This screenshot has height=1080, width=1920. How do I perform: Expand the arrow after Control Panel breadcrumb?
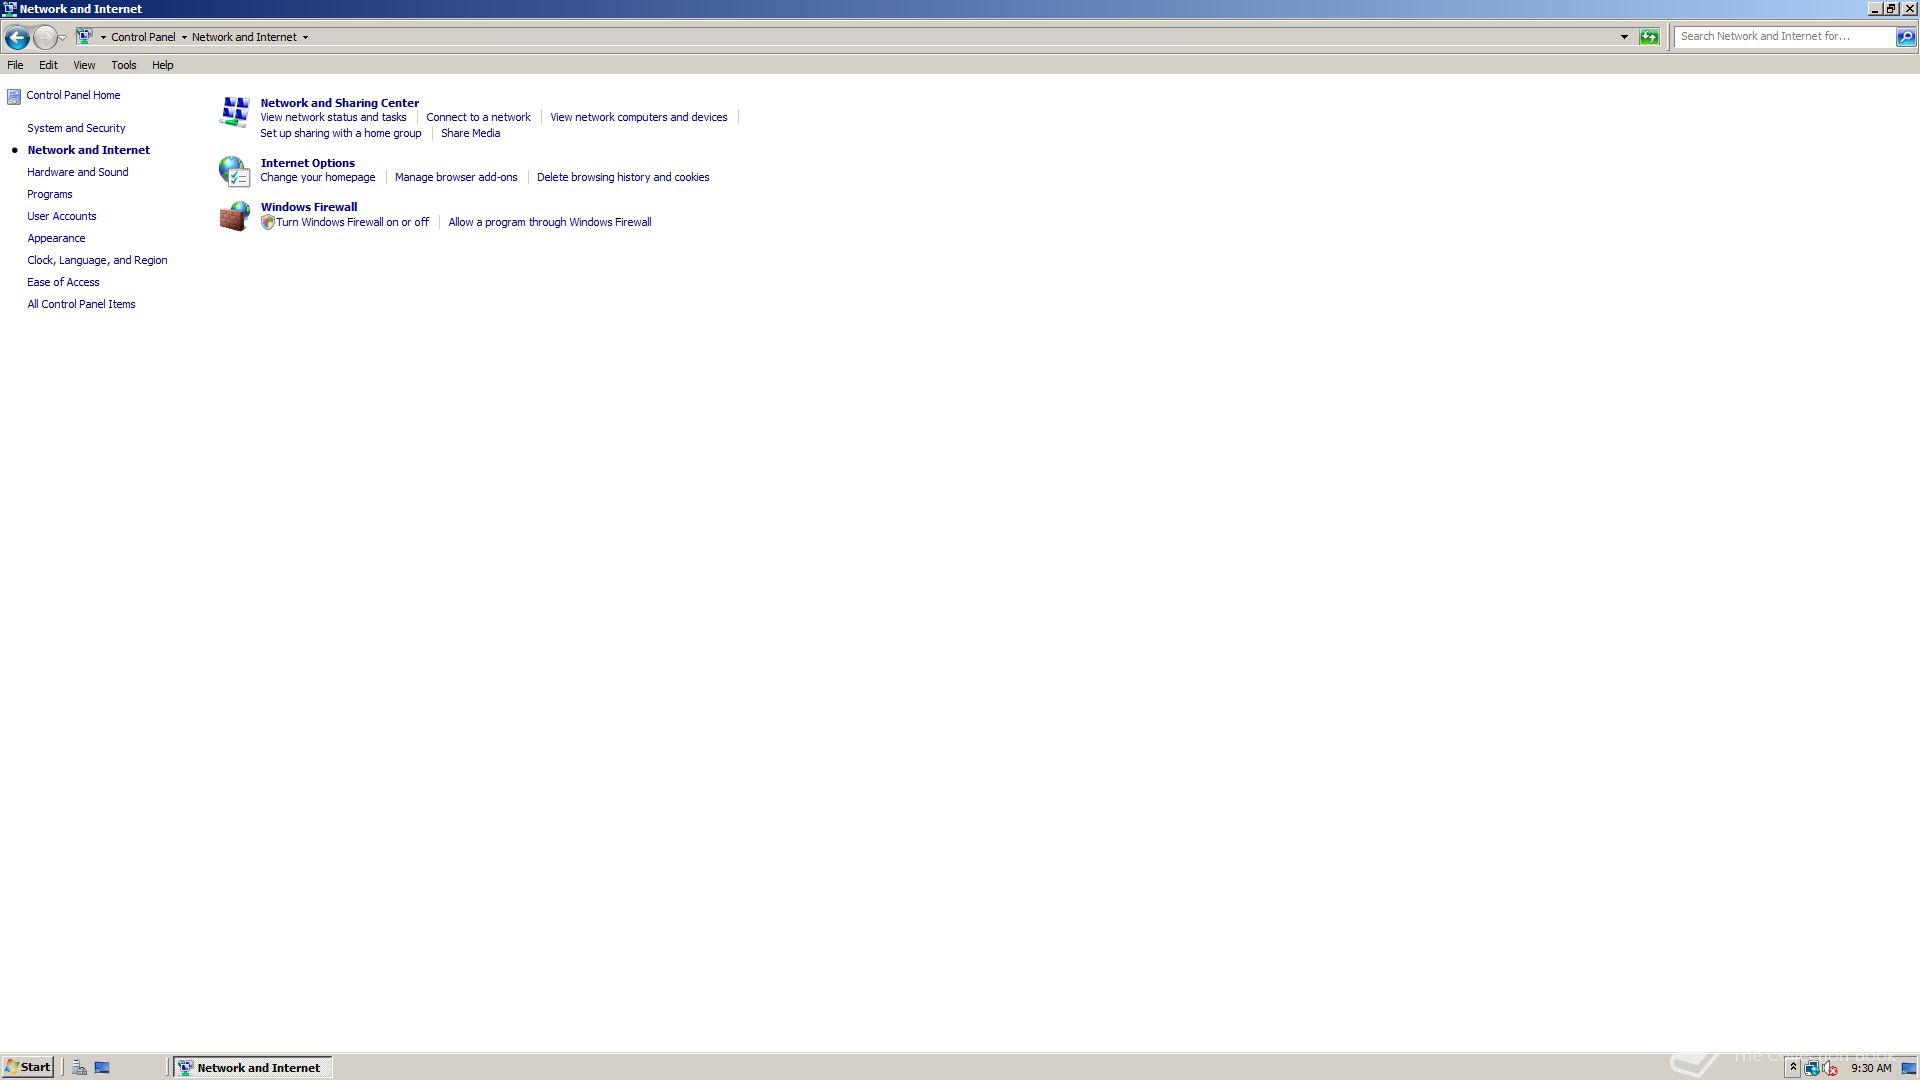point(184,38)
